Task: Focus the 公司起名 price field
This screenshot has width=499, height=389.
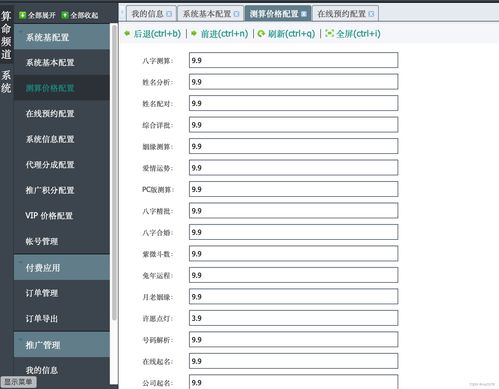Action: pos(293,382)
